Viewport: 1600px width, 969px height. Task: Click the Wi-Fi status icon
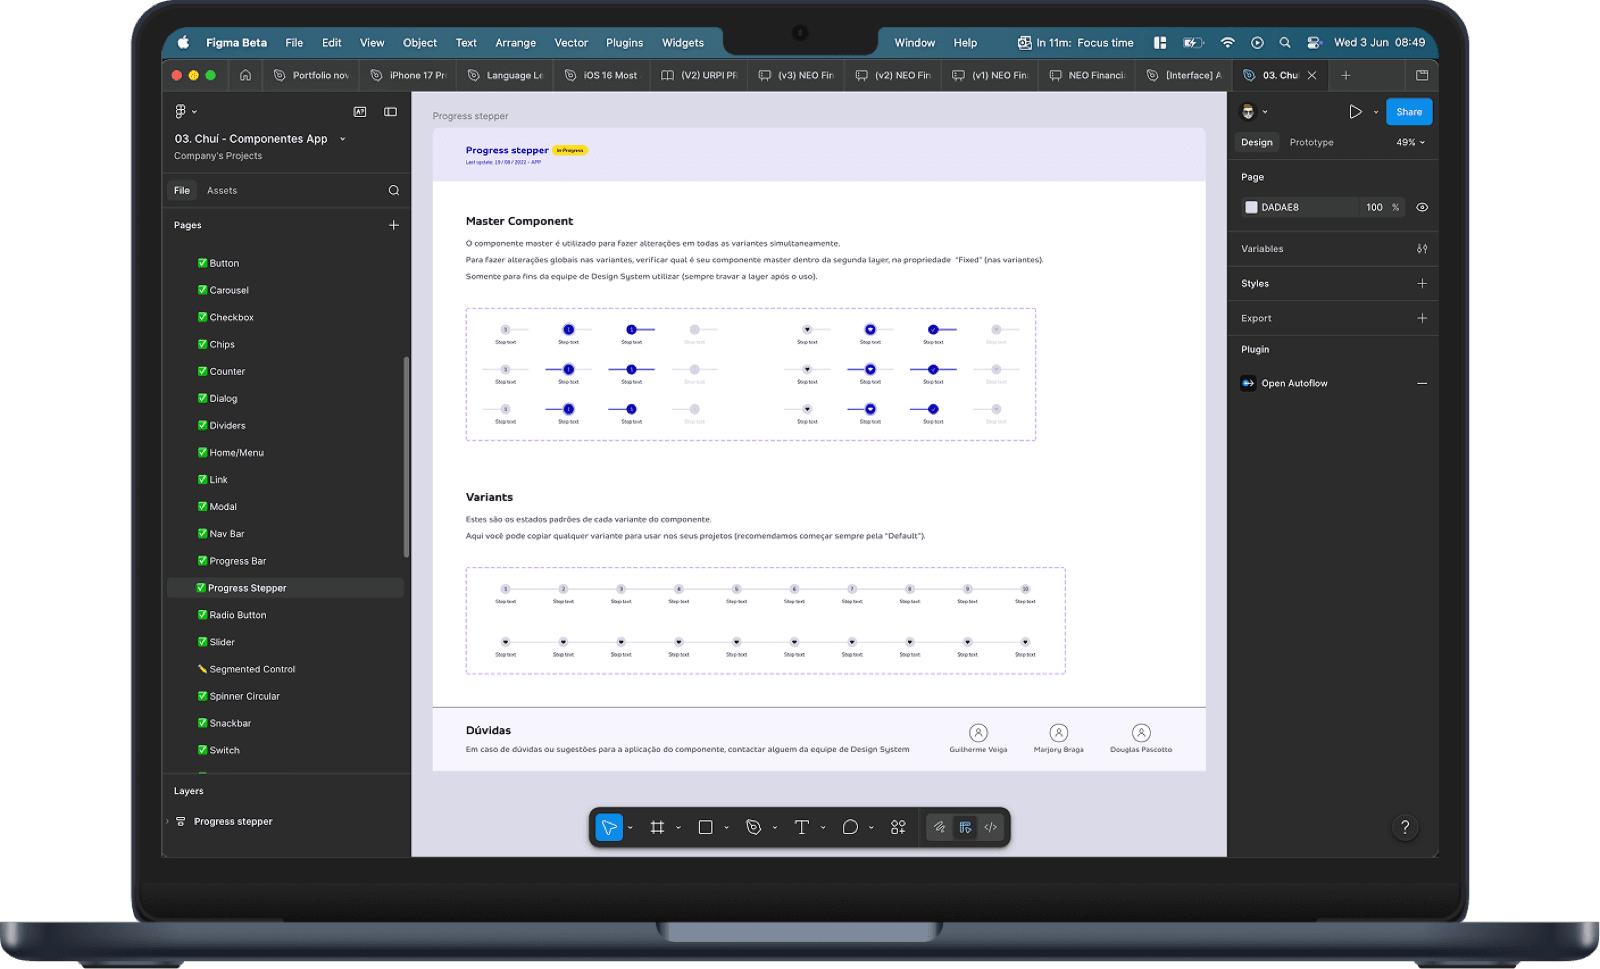[1227, 43]
